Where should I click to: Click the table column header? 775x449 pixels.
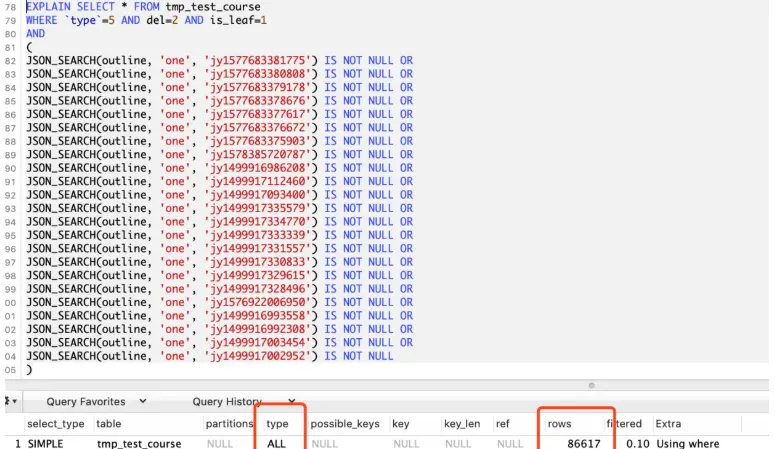pyautogui.click(x=109, y=424)
